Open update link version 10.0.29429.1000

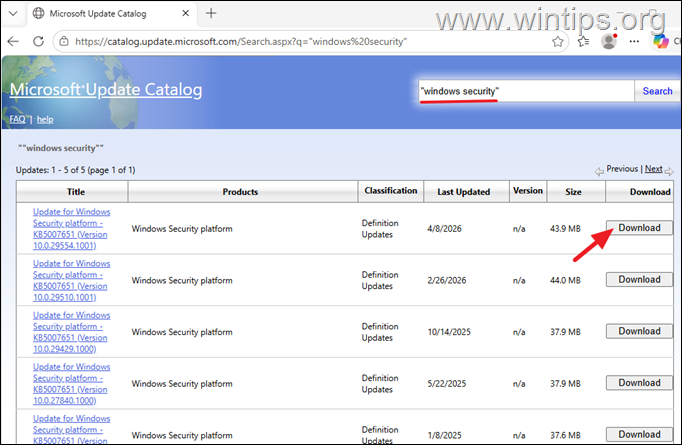tap(71, 332)
